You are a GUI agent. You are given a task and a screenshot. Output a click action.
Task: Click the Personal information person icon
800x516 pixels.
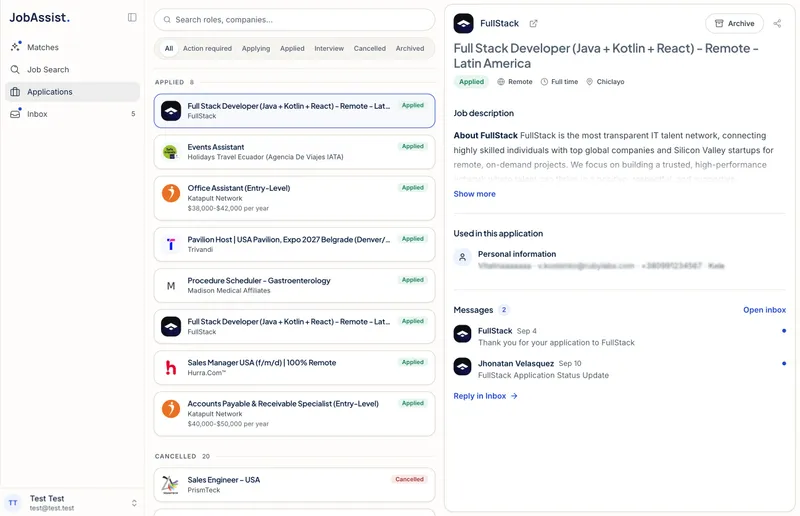(462, 257)
